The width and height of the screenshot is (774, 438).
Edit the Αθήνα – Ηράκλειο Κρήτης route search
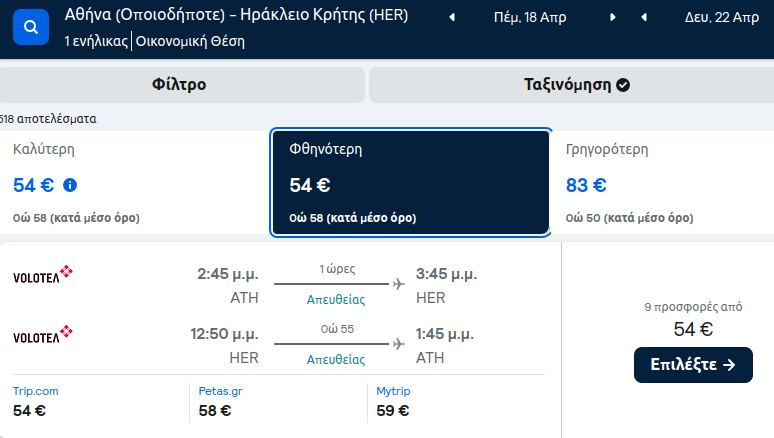(236, 15)
